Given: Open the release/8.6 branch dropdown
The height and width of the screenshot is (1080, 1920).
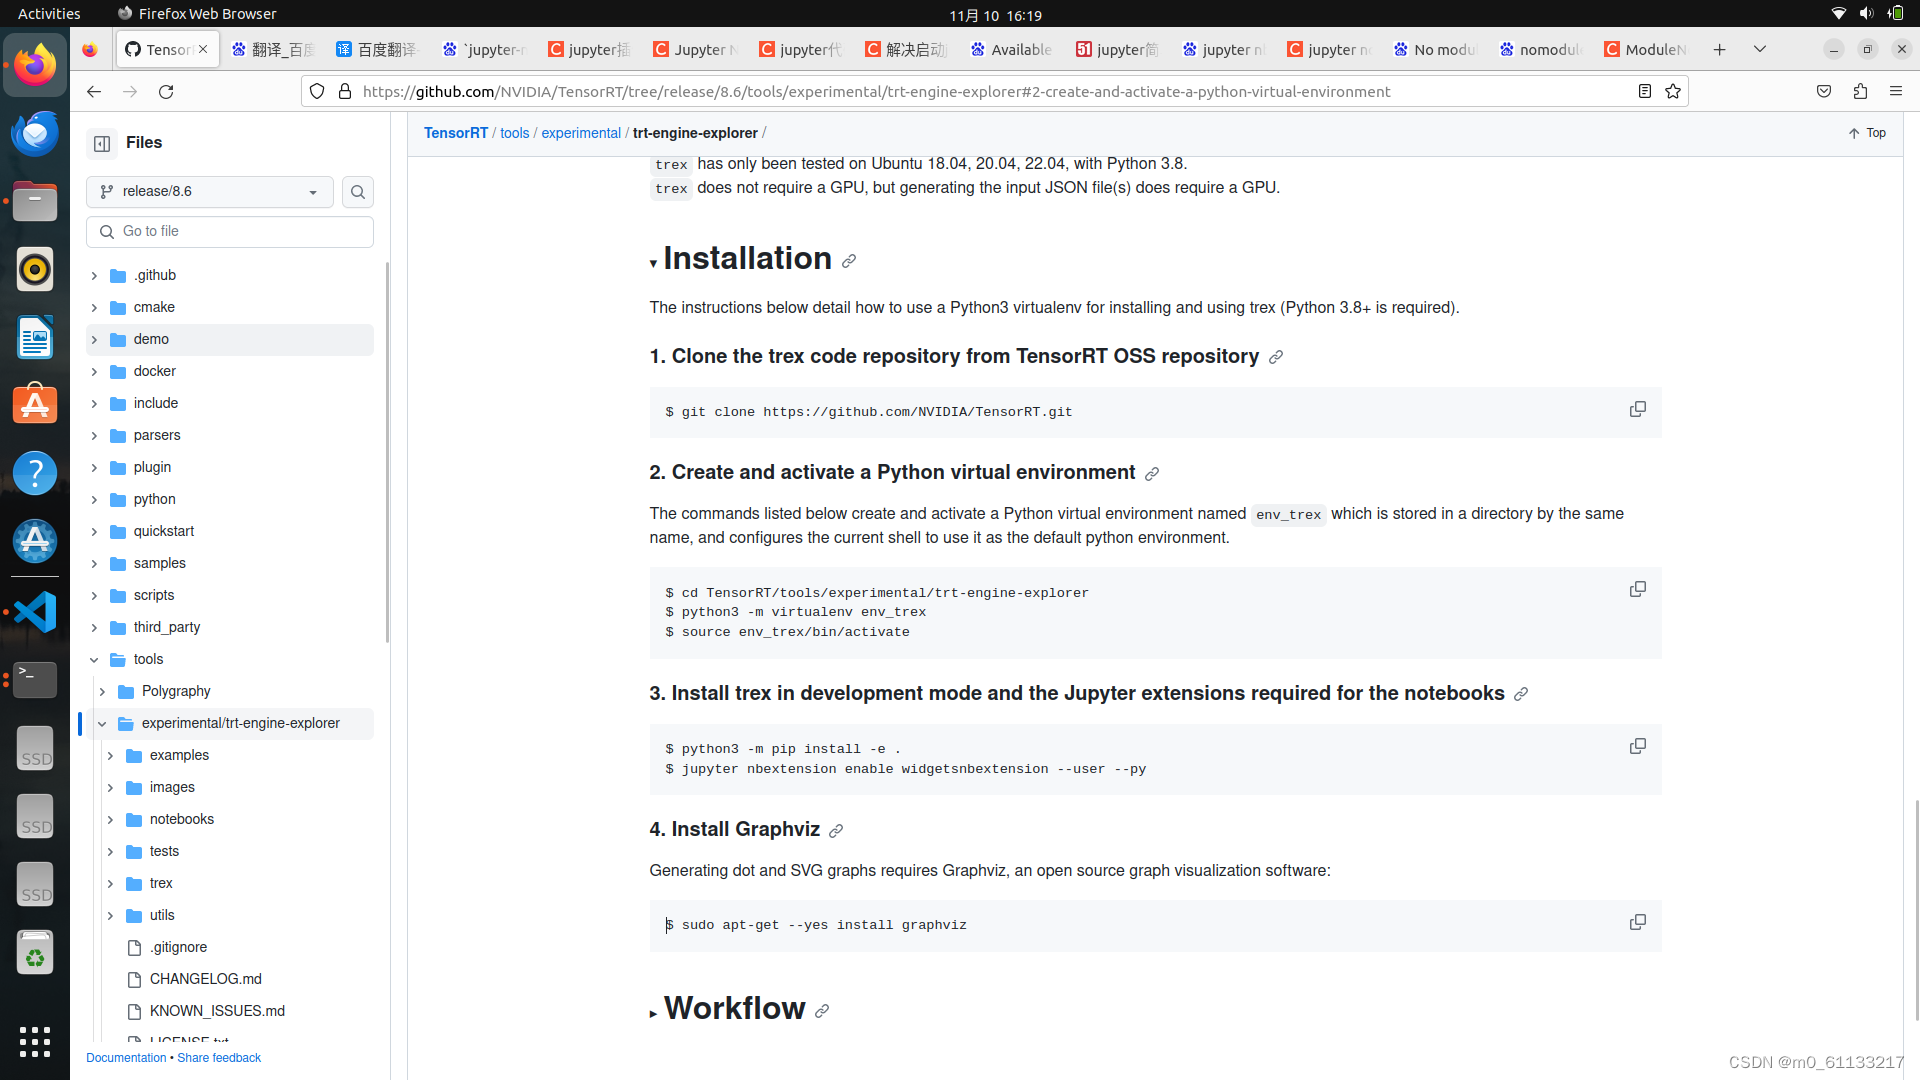Looking at the screenshot, I should [209, 192].
